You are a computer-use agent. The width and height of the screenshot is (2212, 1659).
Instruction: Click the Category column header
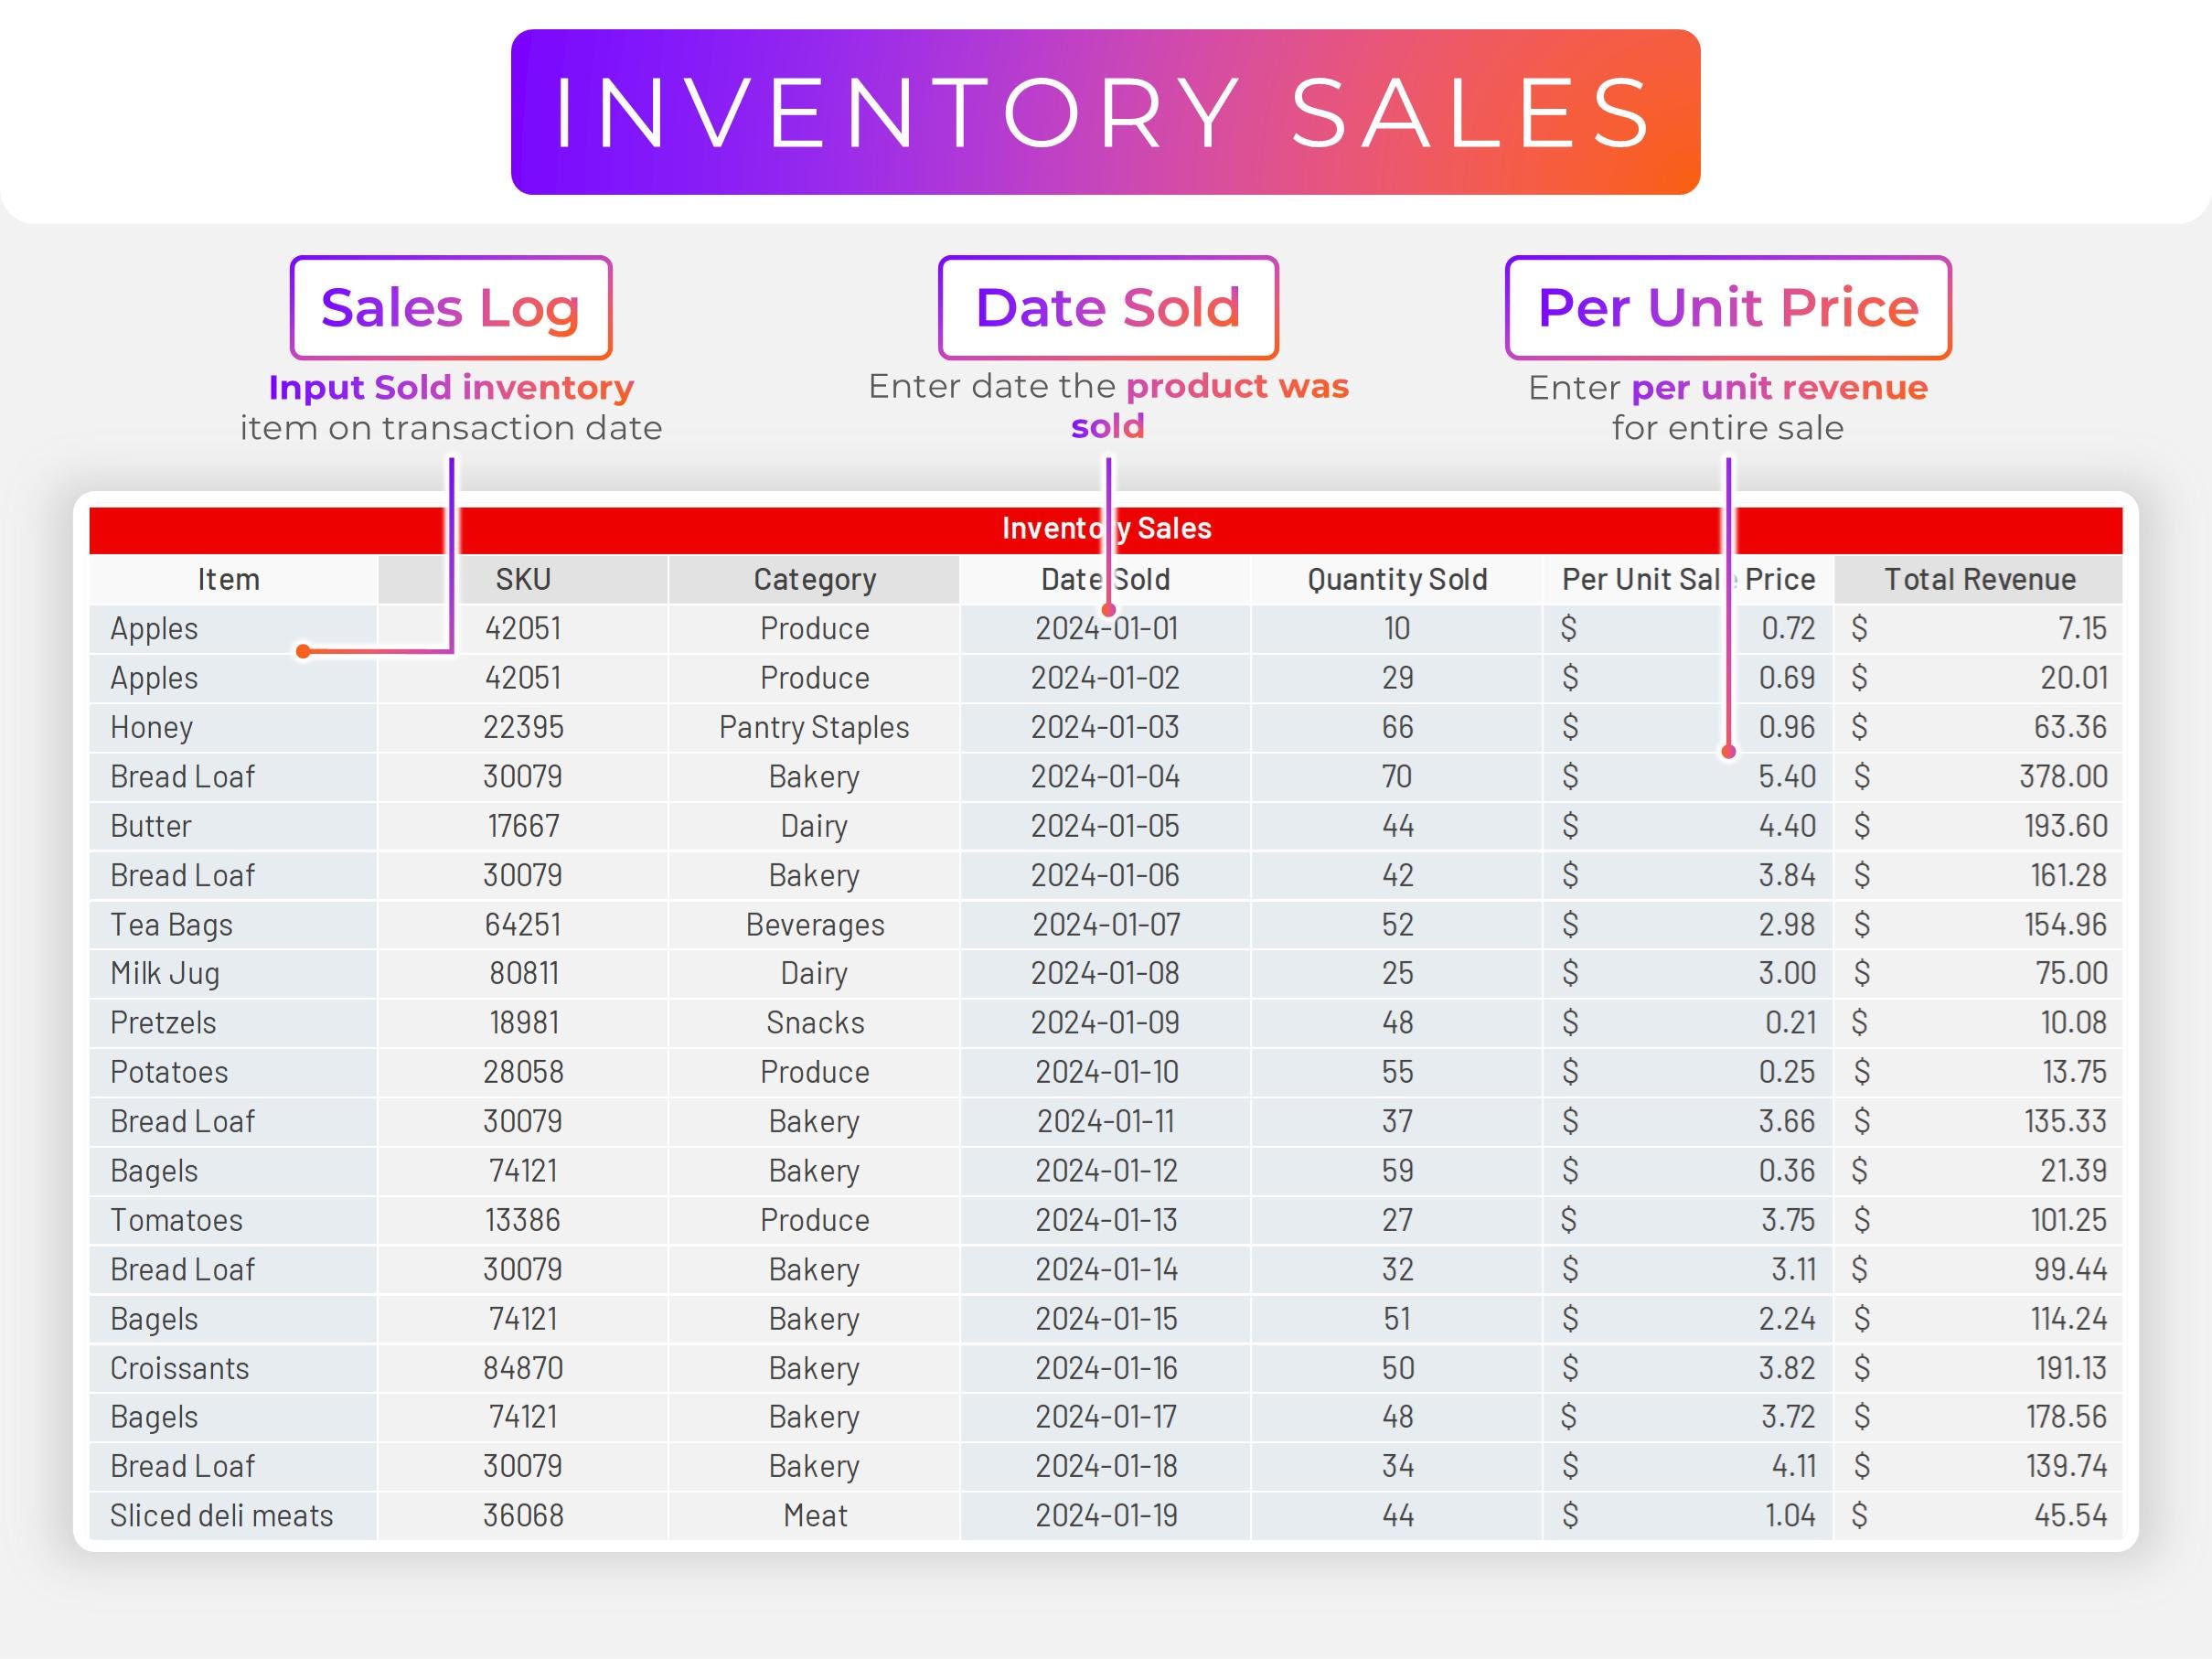(x=813, y=578)
